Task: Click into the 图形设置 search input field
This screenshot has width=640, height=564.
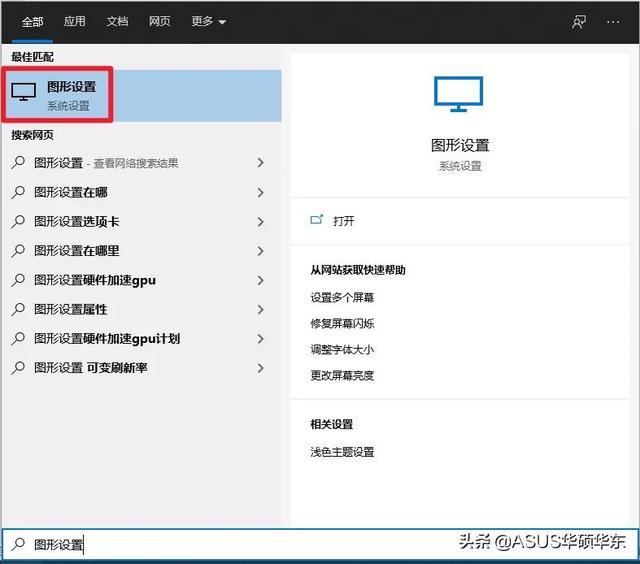Action: (x=320, y=544)
